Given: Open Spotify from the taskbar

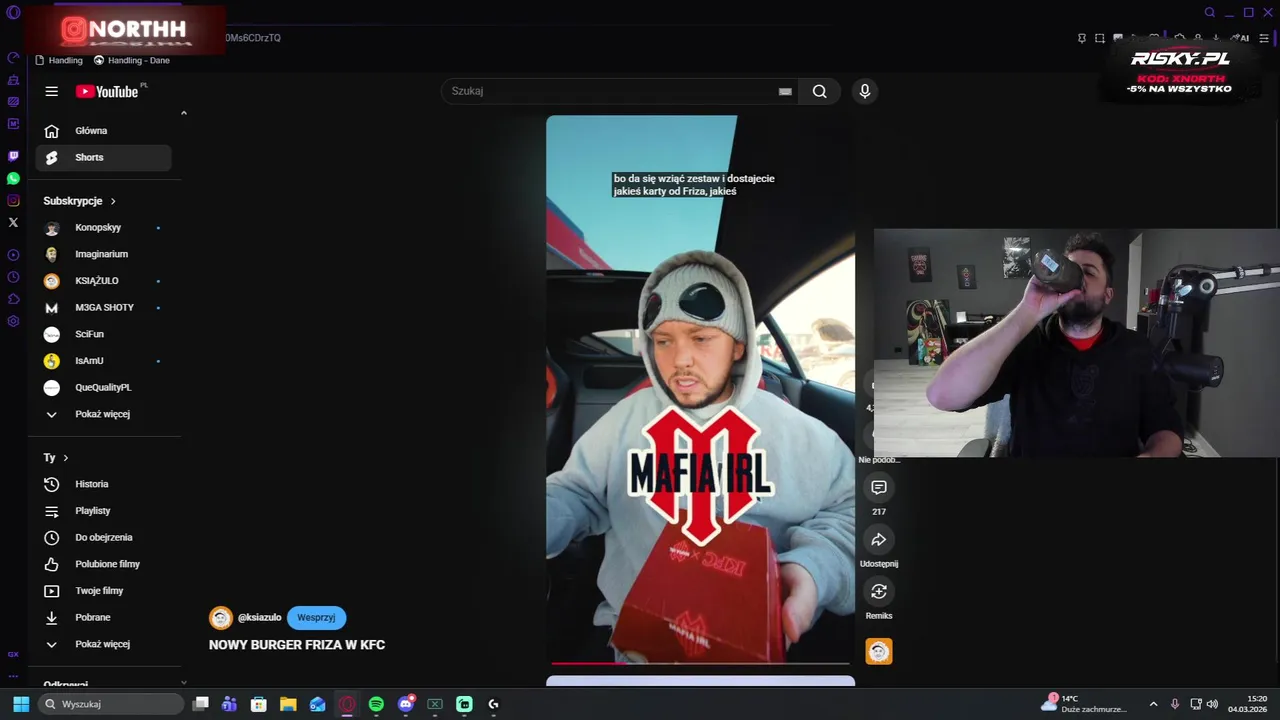Looking at the screenshot, I should (376, 704).
